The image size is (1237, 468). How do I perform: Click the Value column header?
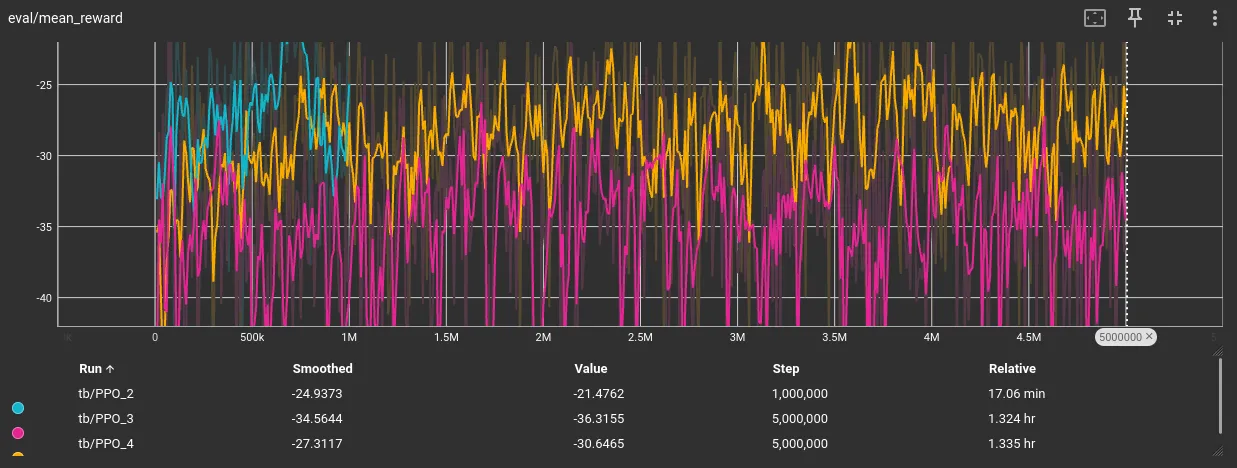(x=591, y=369)
